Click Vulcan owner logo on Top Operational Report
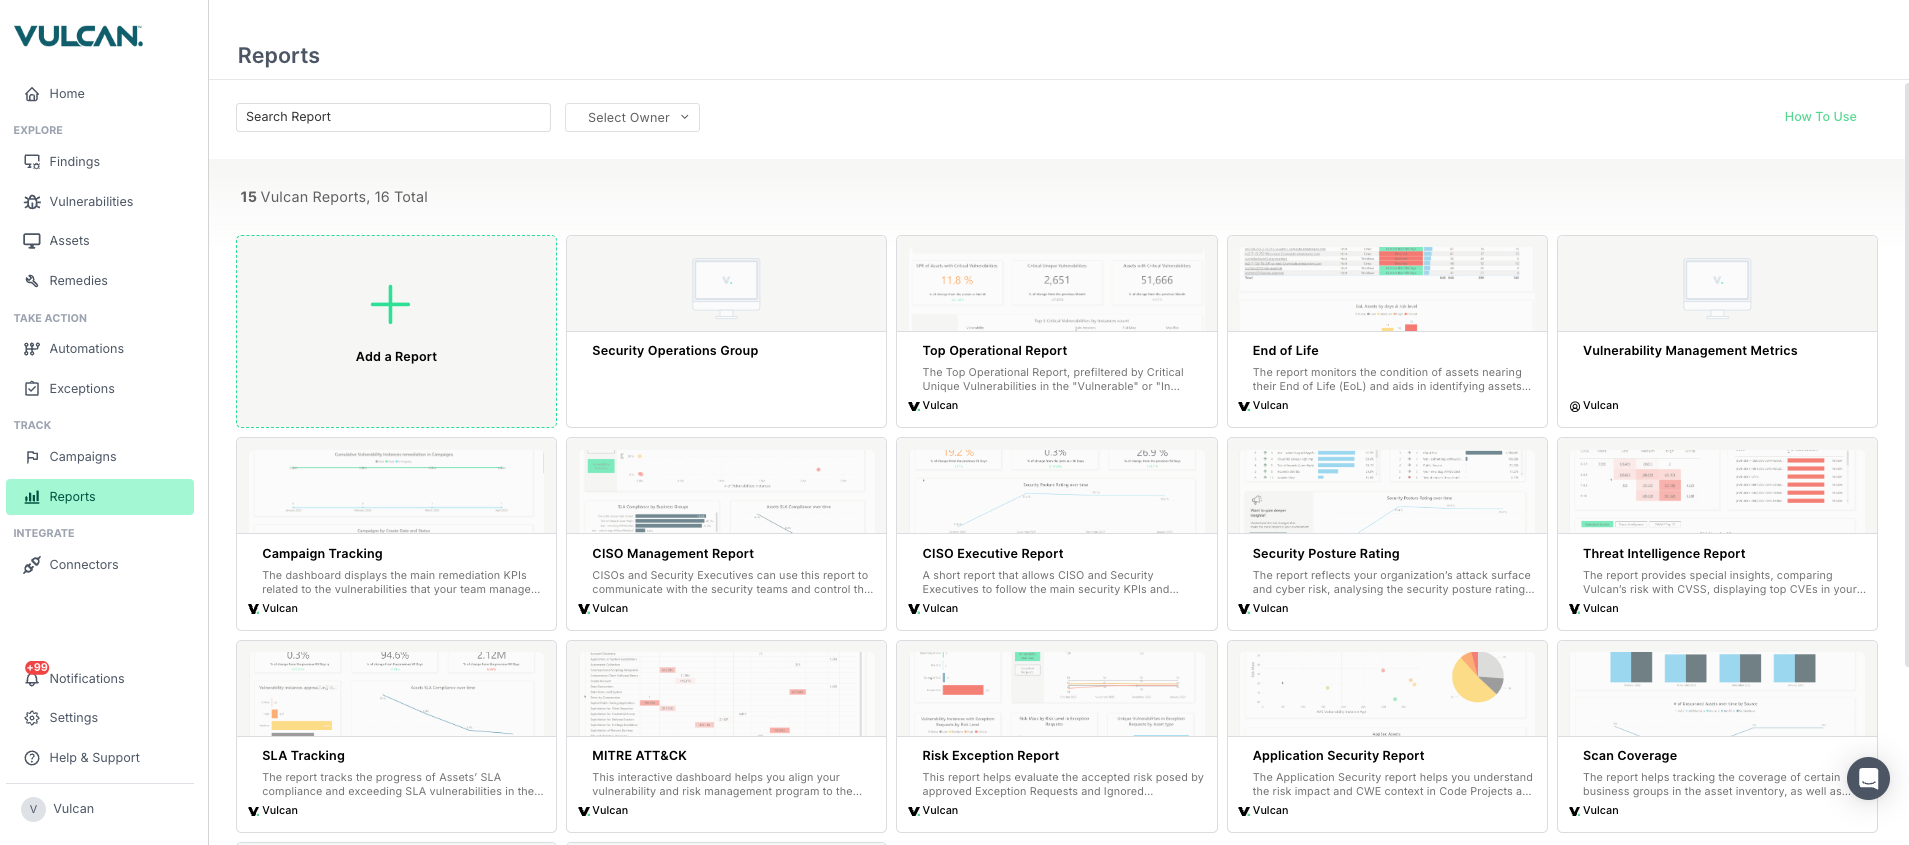Image resolution: width=1909 pixels, height=845 pixels. (x=914, y=406)
